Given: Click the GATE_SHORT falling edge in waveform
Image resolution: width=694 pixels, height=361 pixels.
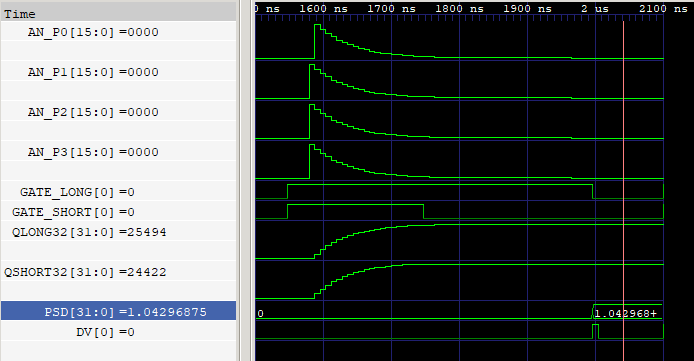Looking at the screenshot, I should (424, 211).
